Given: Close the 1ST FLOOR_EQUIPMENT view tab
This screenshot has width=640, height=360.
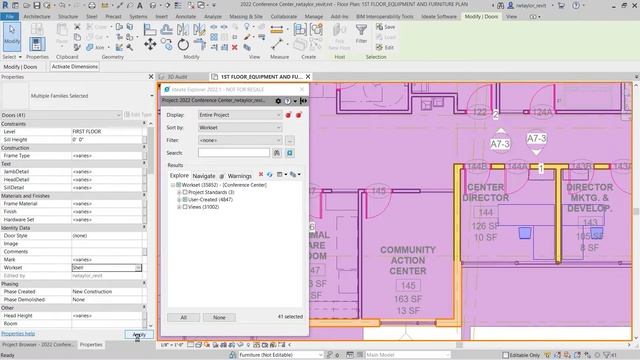Looking at the screenshot, I should tap(308, 76).
